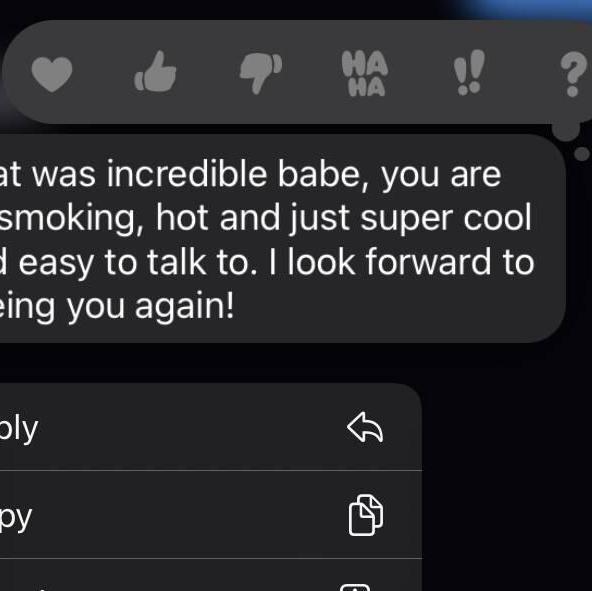Select the Copy entry in the menu
Screen dimensions: 592x591
point(211,514)
